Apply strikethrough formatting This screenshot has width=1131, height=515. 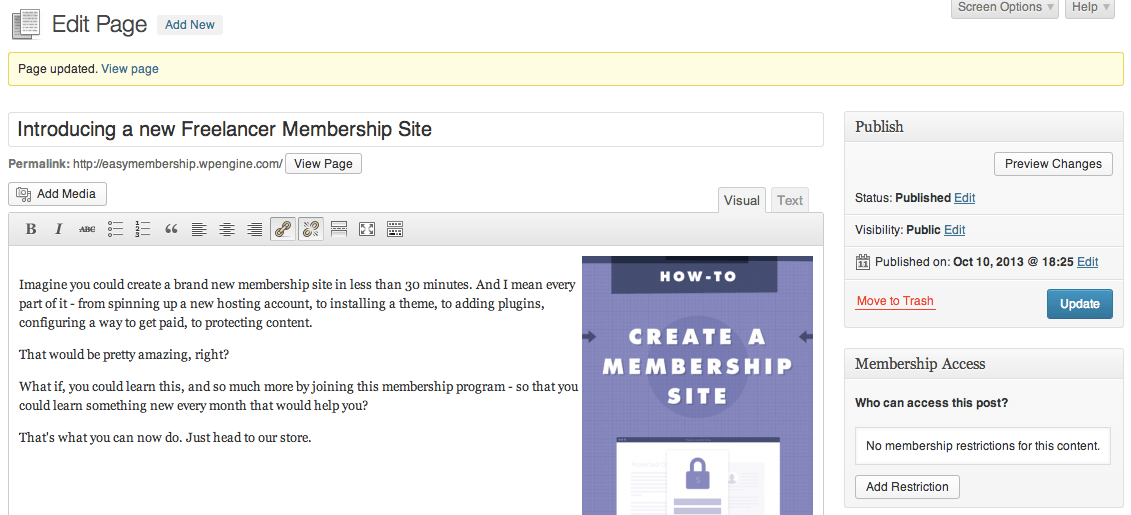point(87,229)
